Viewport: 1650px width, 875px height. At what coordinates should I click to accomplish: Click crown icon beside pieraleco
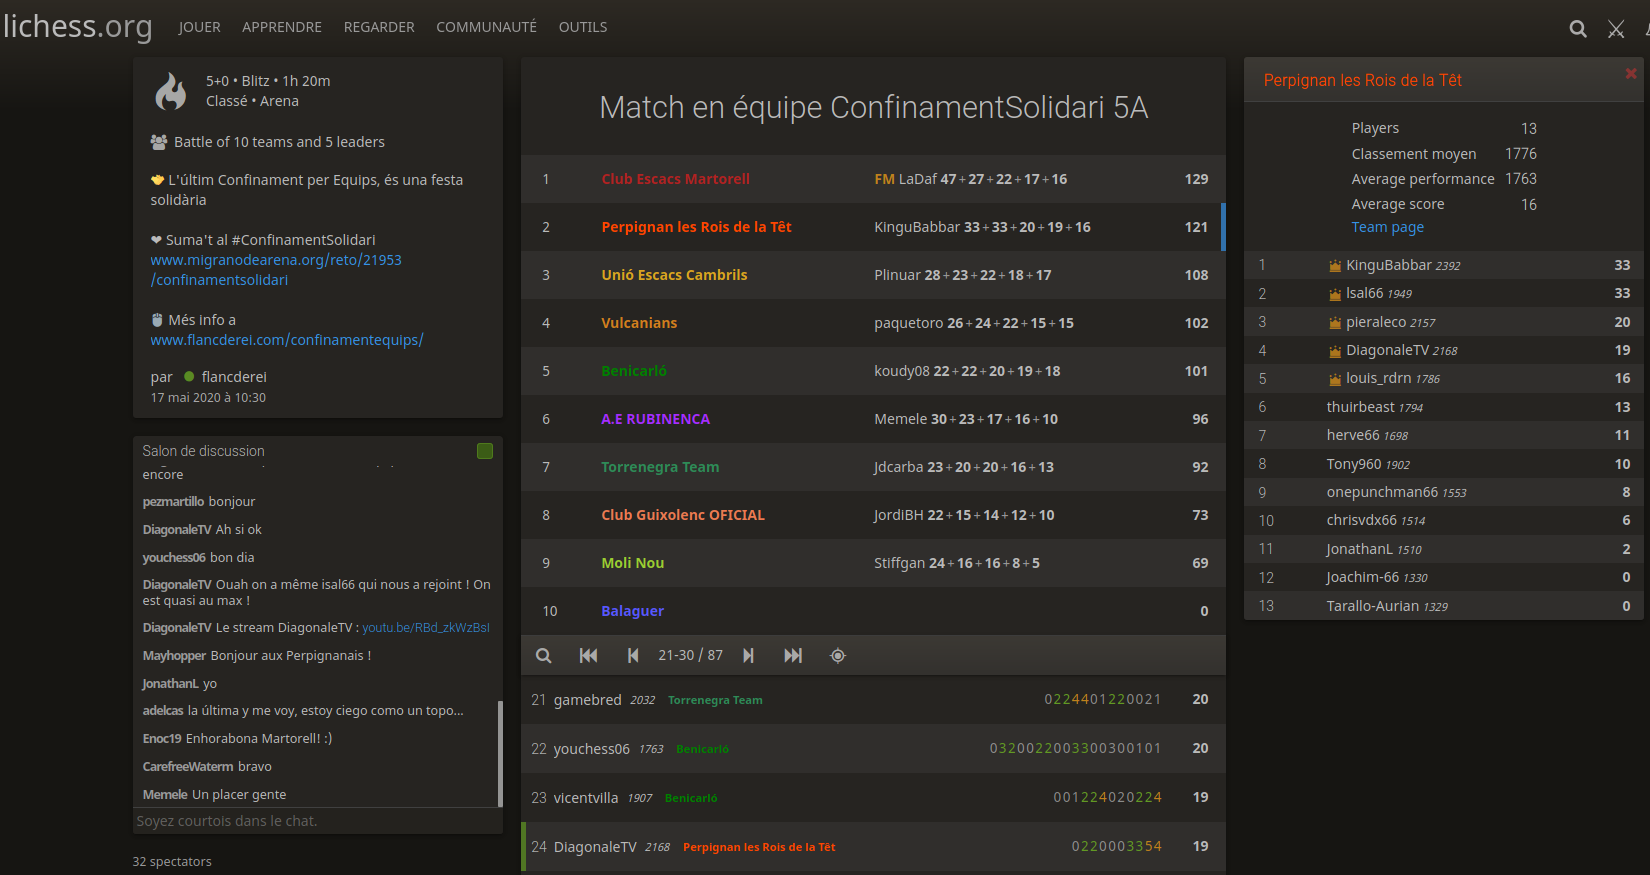pyautogui.click(x=1335, y=323)
